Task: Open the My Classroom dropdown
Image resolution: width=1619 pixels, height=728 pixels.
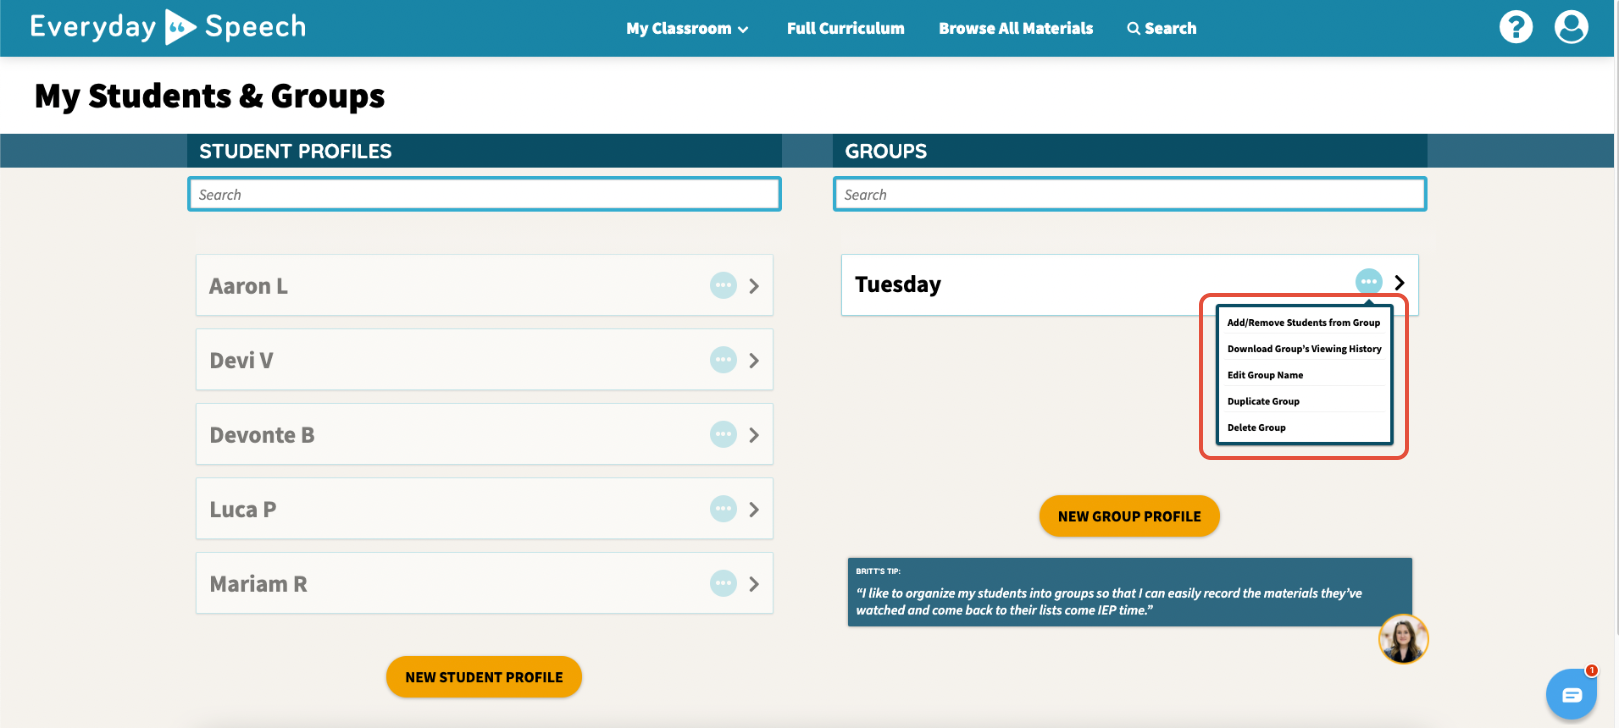Action: (x=687, y=28)
